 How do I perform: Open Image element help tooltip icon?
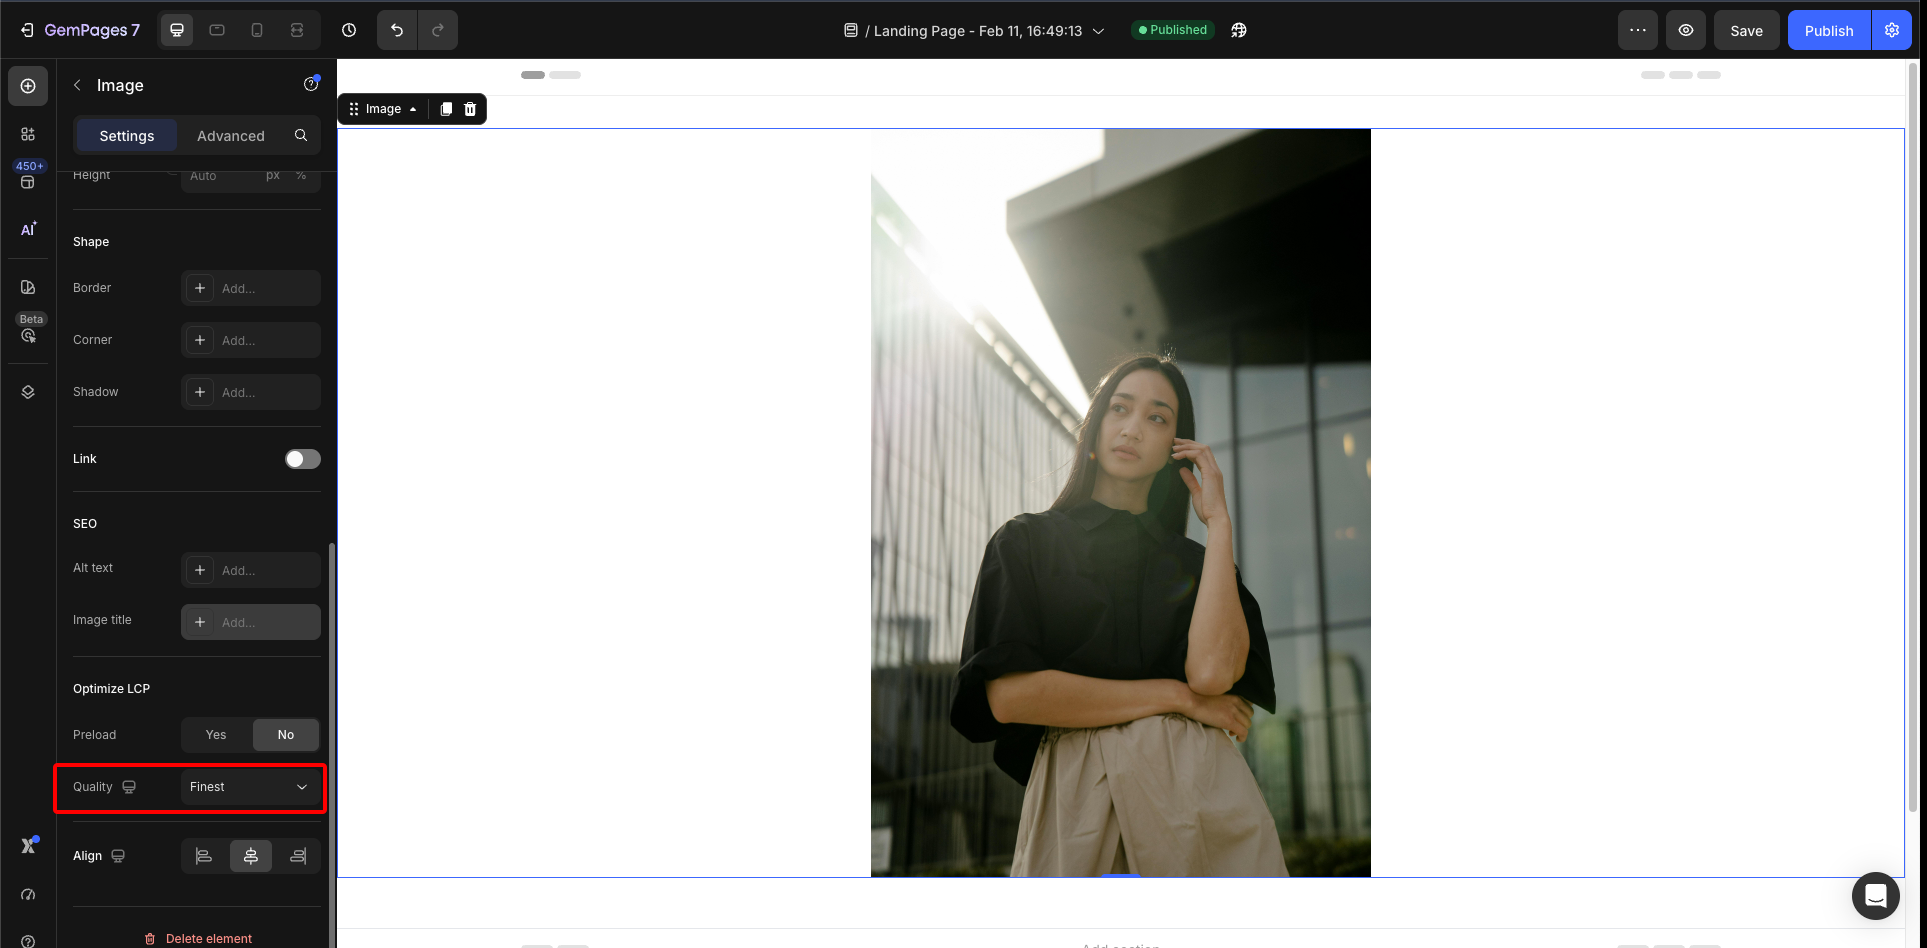pyautogui.click(x=311, y=85)
